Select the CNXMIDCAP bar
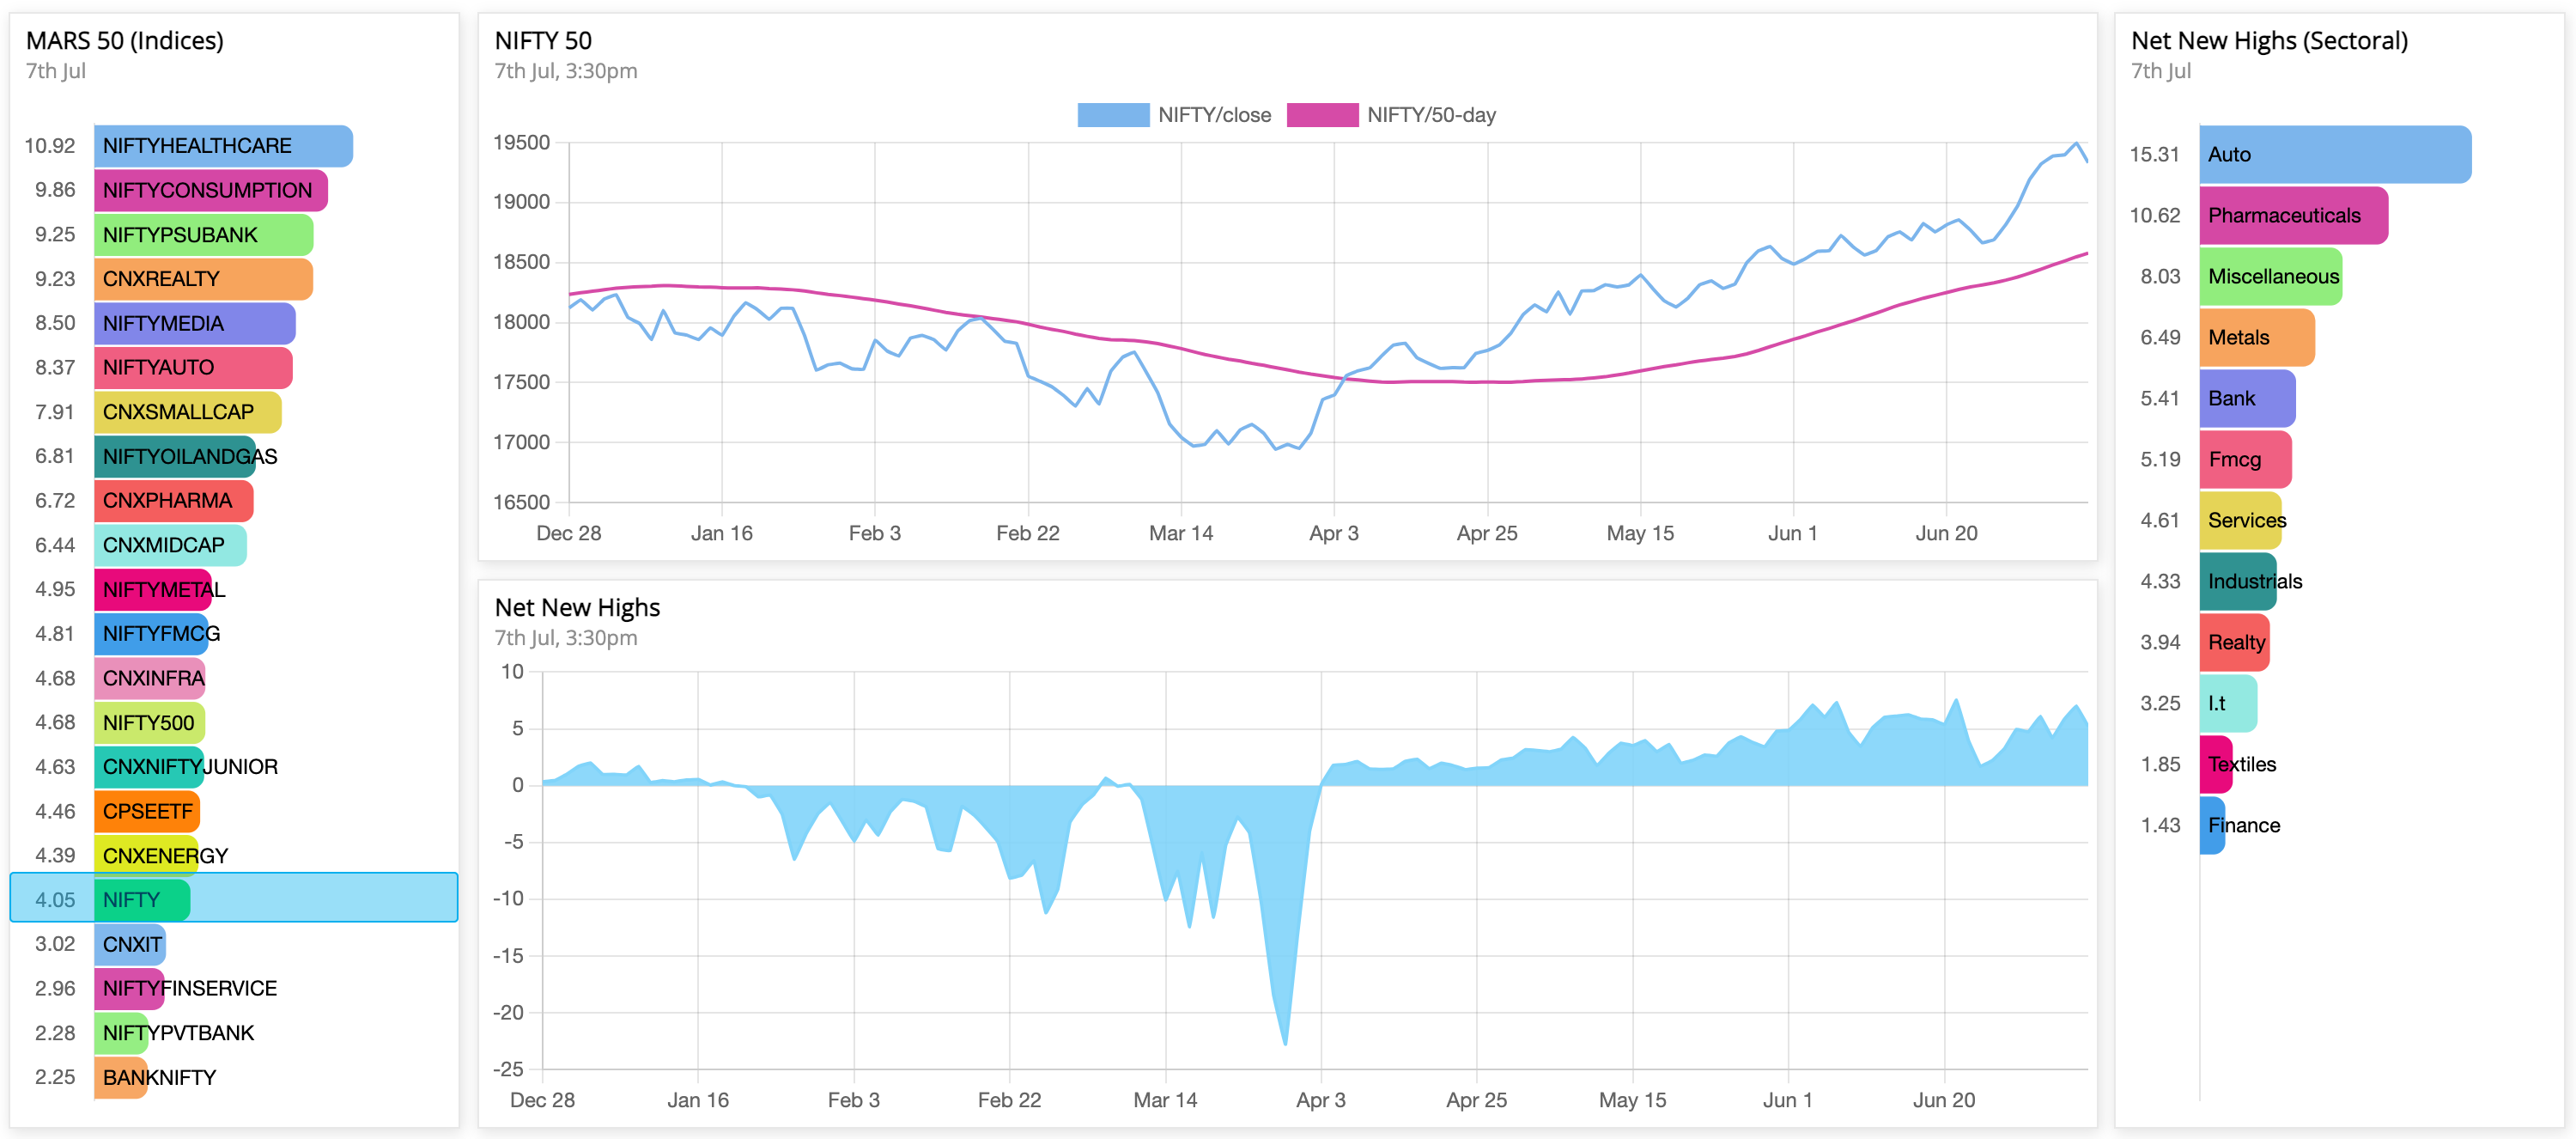Image resolution: width=2576 pixels, height=1139 pixels. [170, 545]
